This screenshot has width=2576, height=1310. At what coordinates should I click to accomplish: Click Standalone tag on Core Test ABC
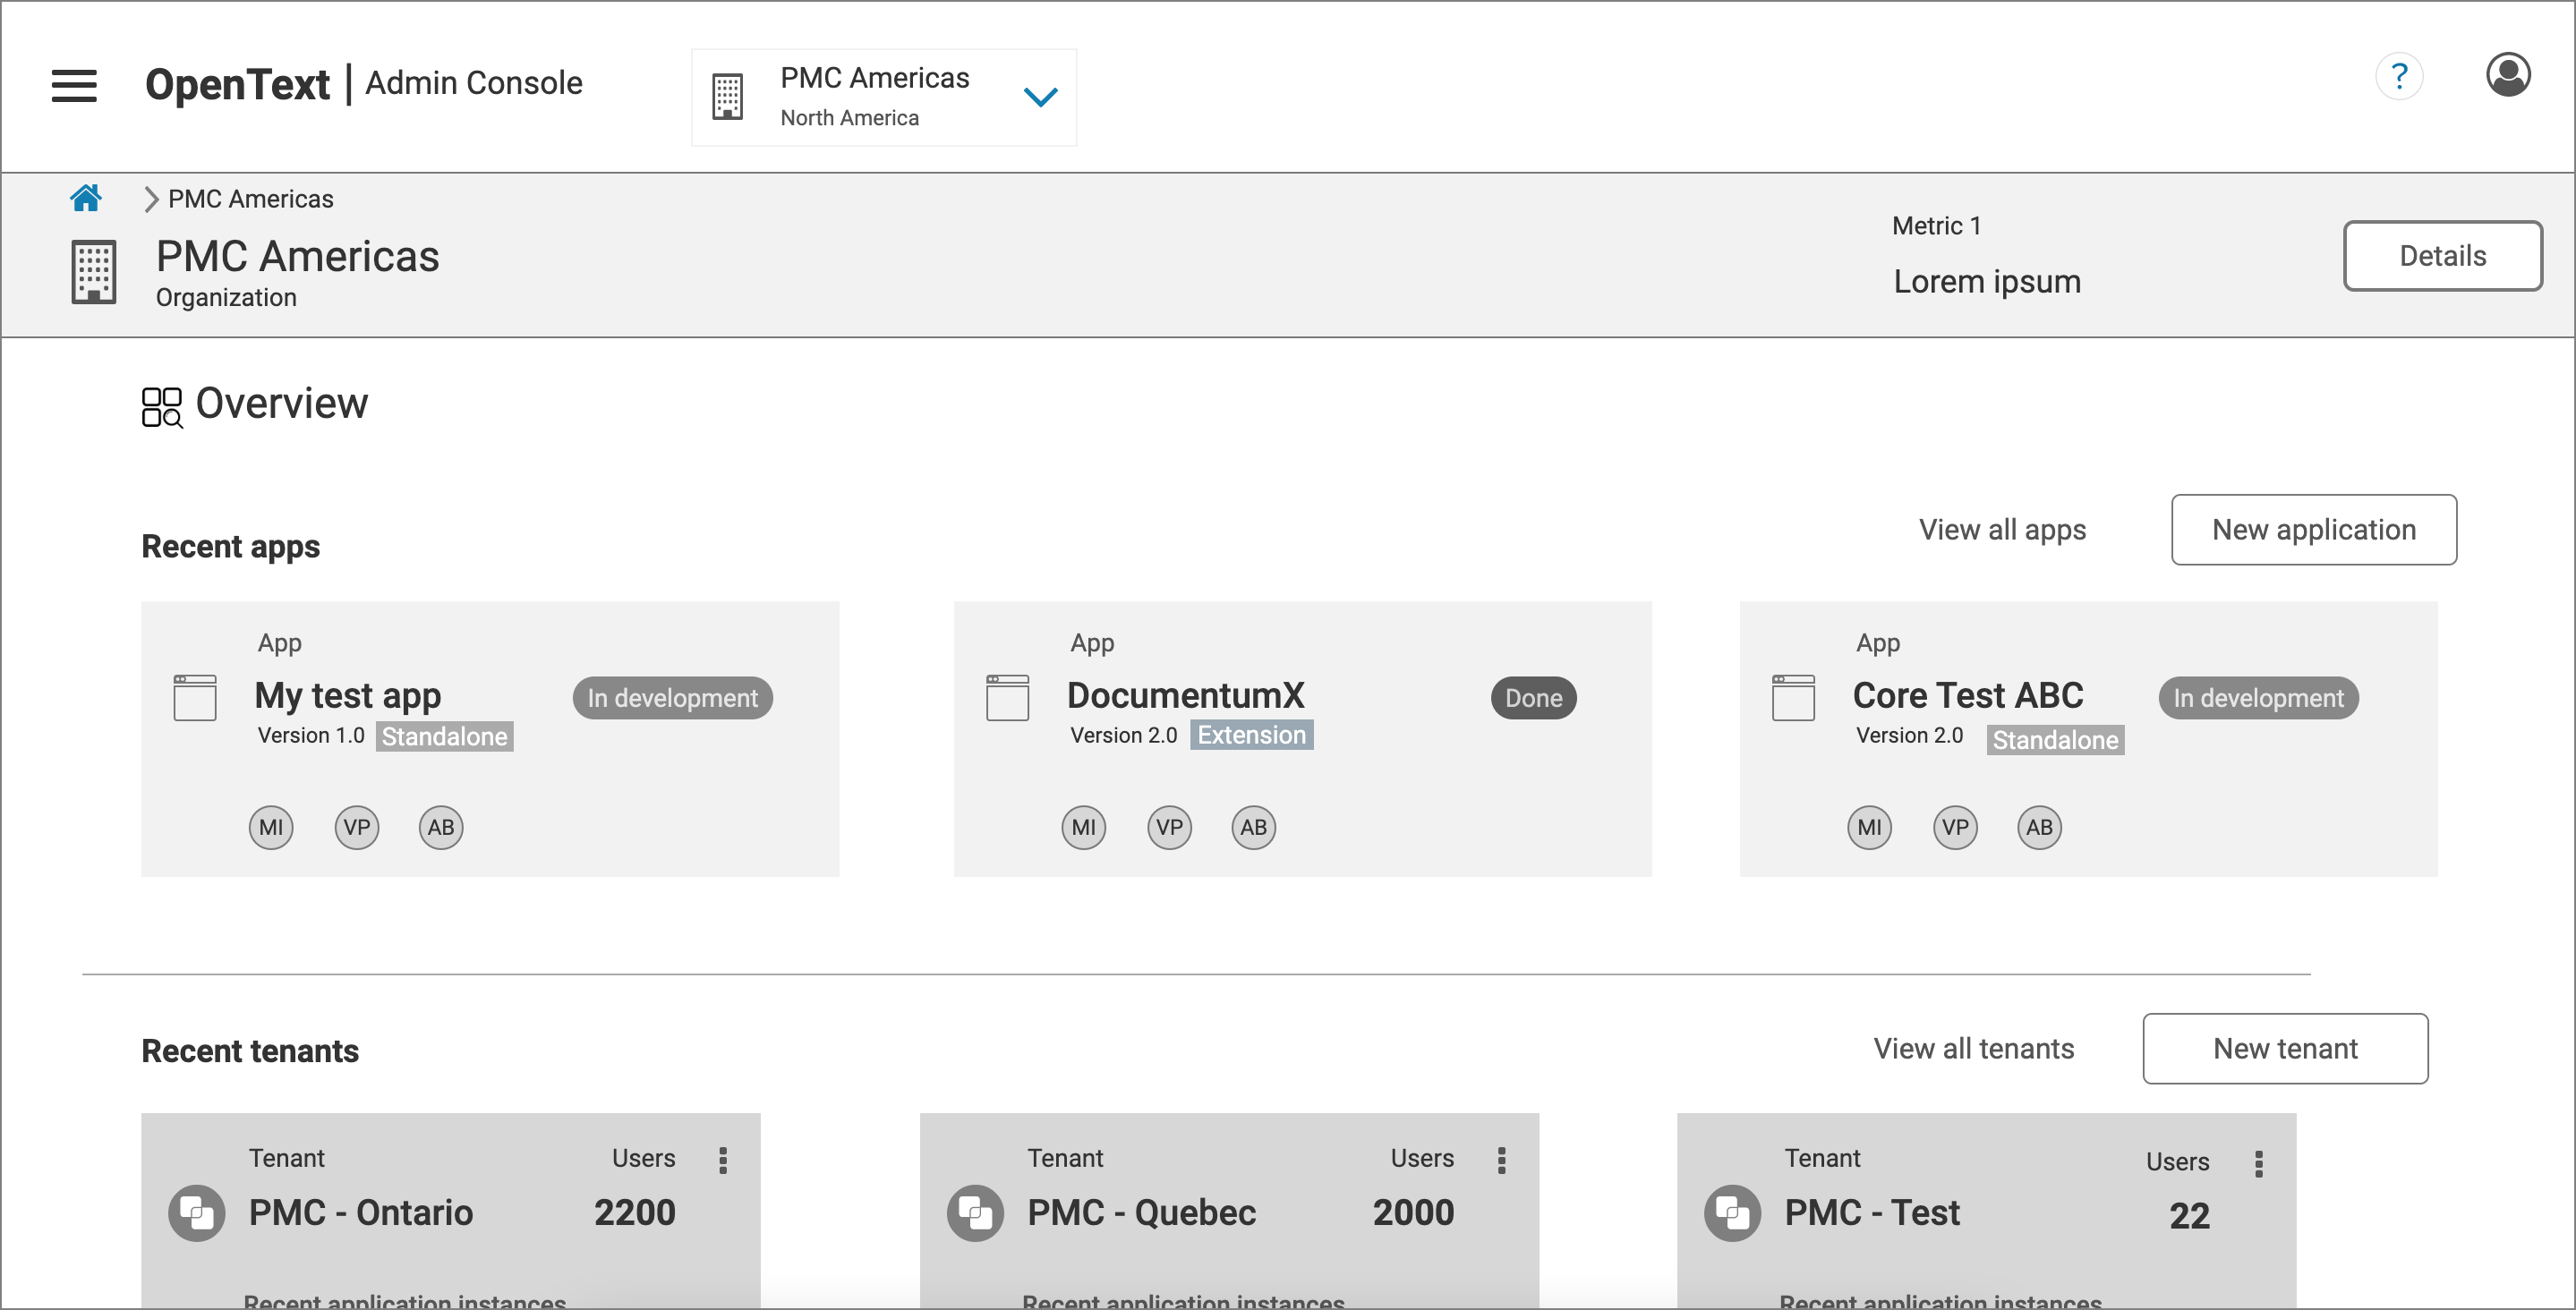point(2055,740)
